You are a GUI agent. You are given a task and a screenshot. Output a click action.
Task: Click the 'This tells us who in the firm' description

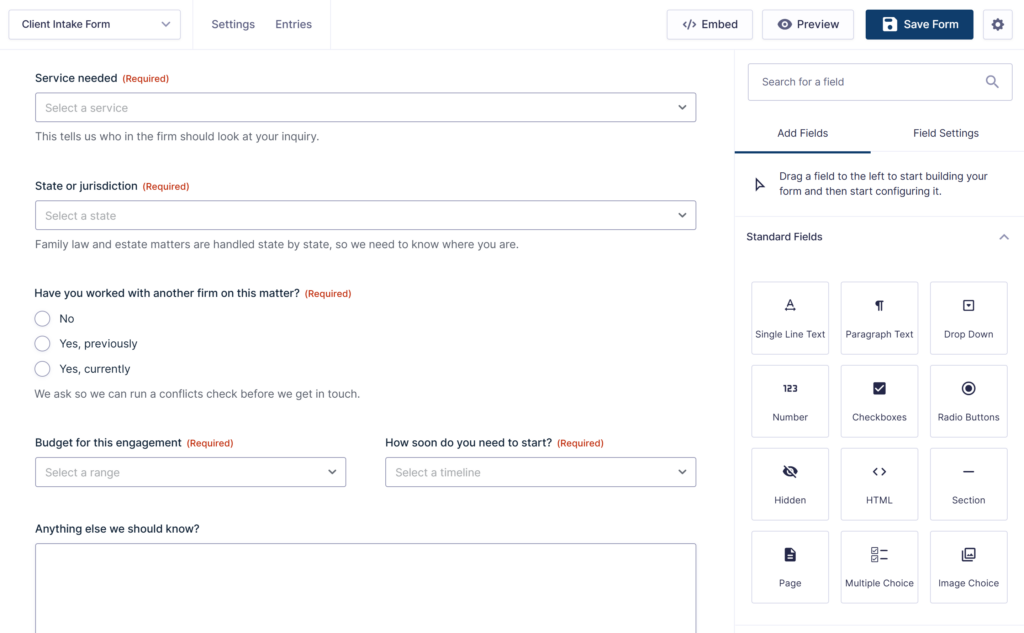point(177,137)
